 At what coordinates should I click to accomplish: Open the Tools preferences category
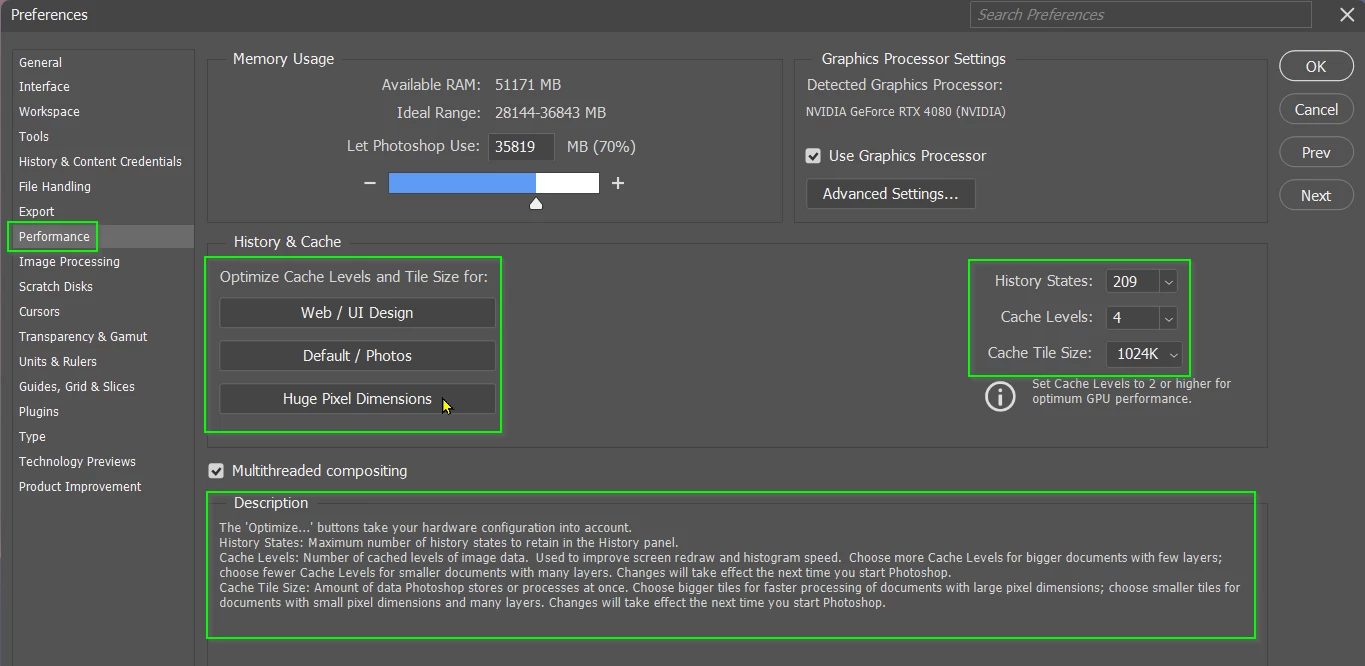pos(34,137)
